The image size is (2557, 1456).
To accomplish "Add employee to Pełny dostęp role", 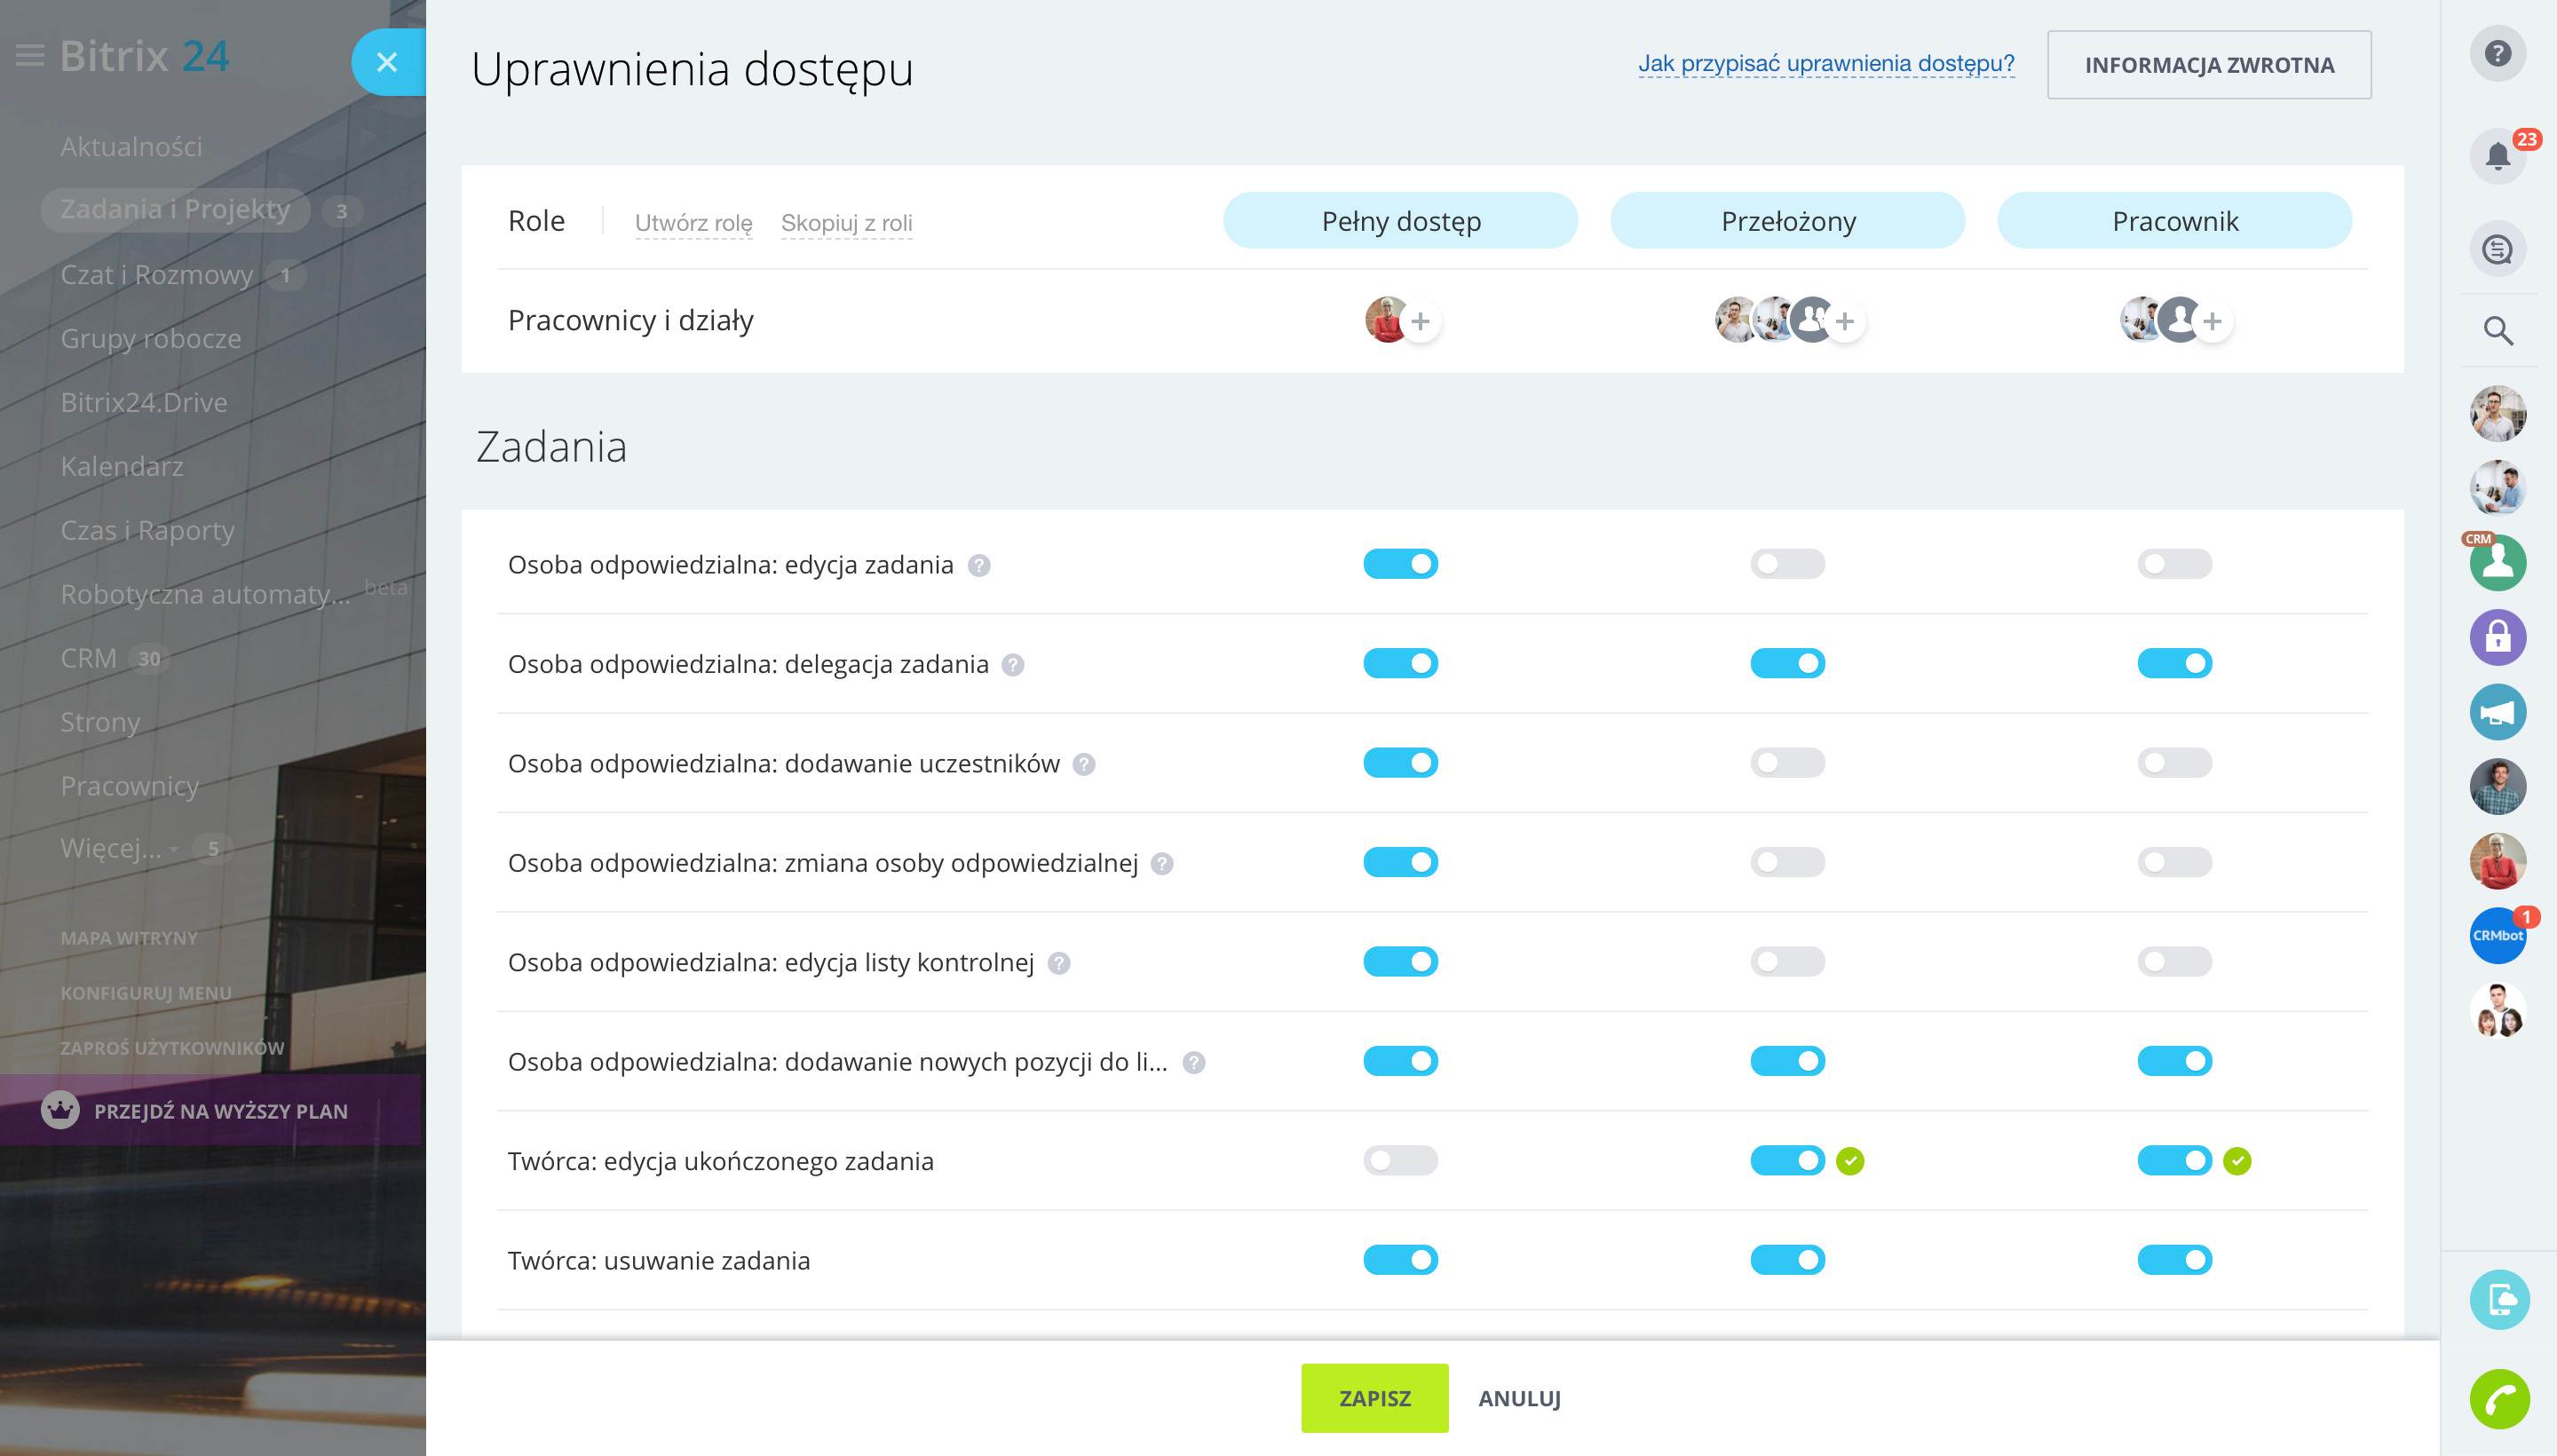I will point(1420,321).
